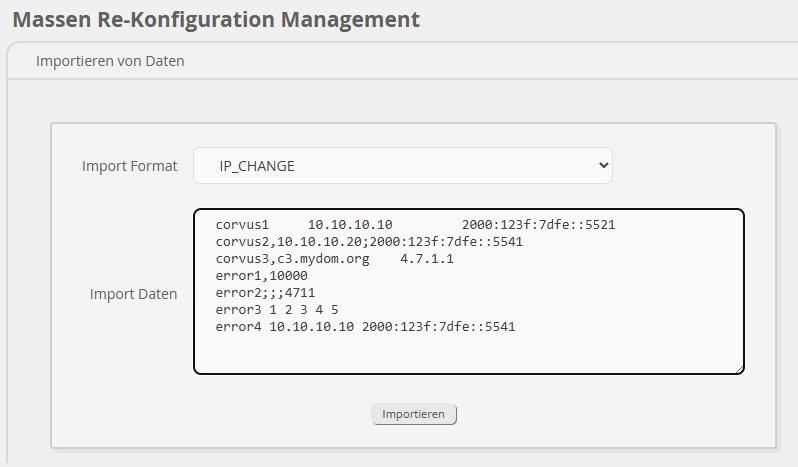Open the Import Format dropdown
Image resolution: width=798 pixels, height=467 pixels.
[402, 166]
